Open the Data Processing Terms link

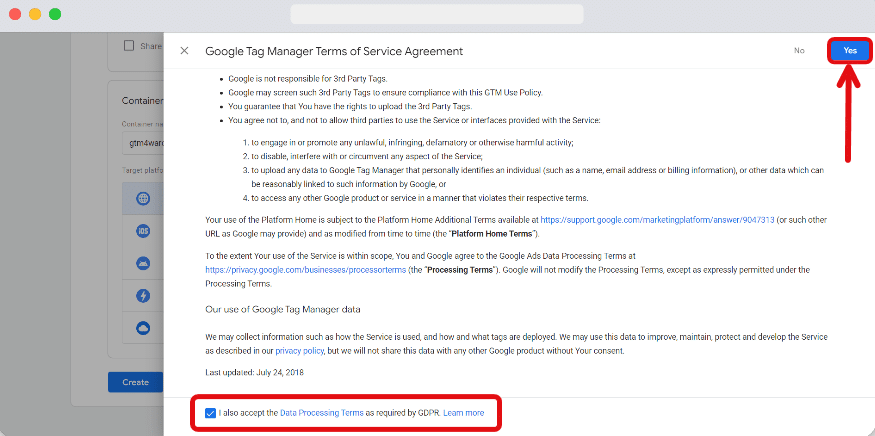(321, 413)
